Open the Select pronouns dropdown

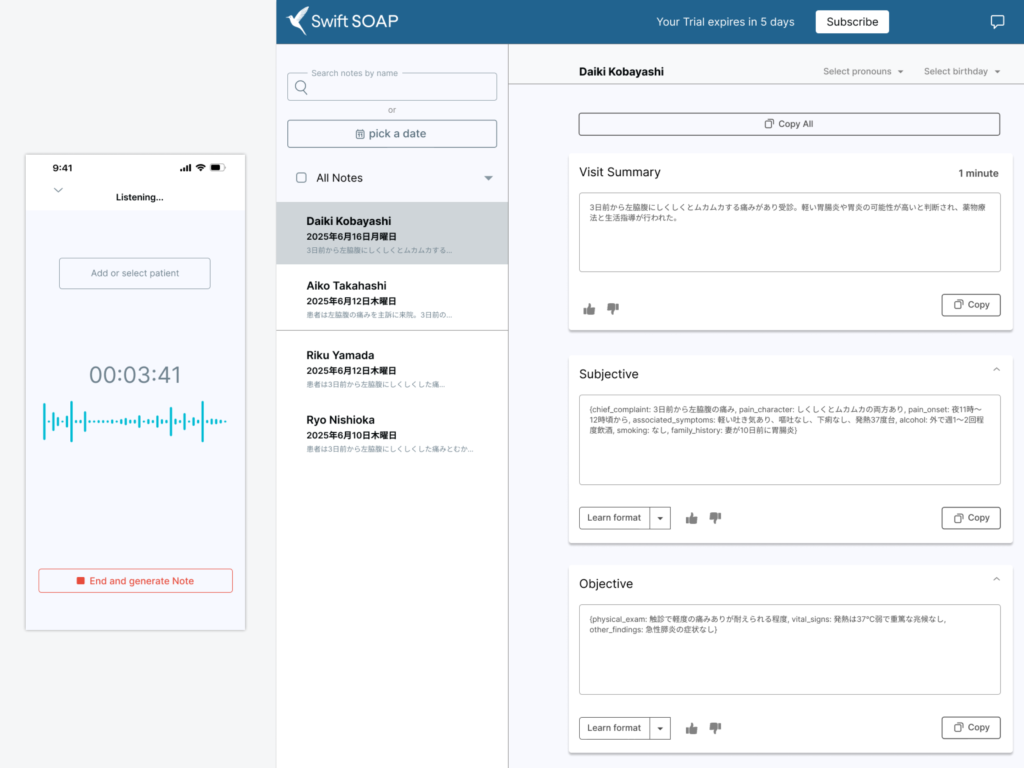[863, 72]
